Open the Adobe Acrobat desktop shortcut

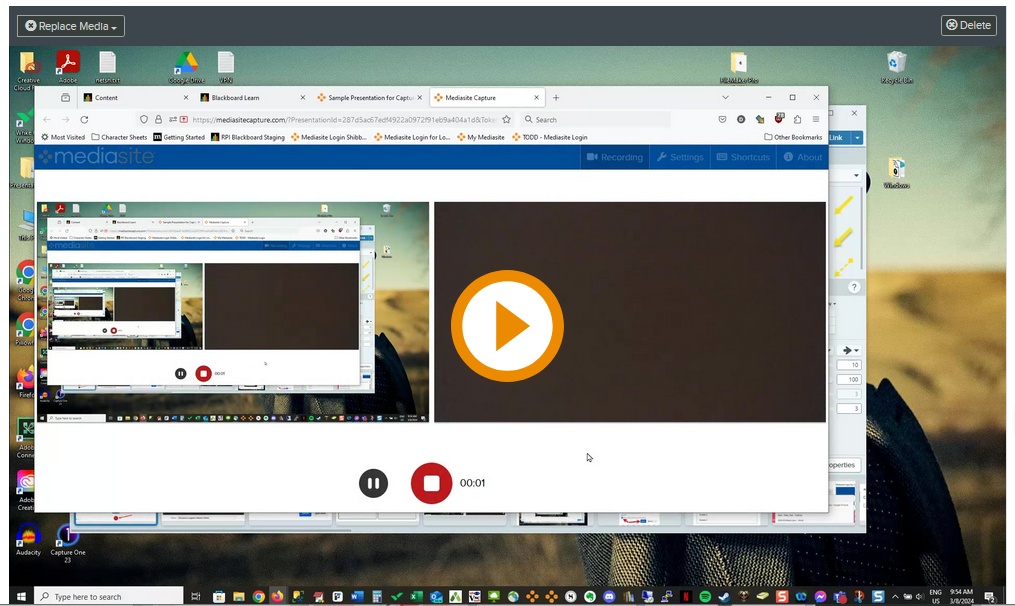67,67
